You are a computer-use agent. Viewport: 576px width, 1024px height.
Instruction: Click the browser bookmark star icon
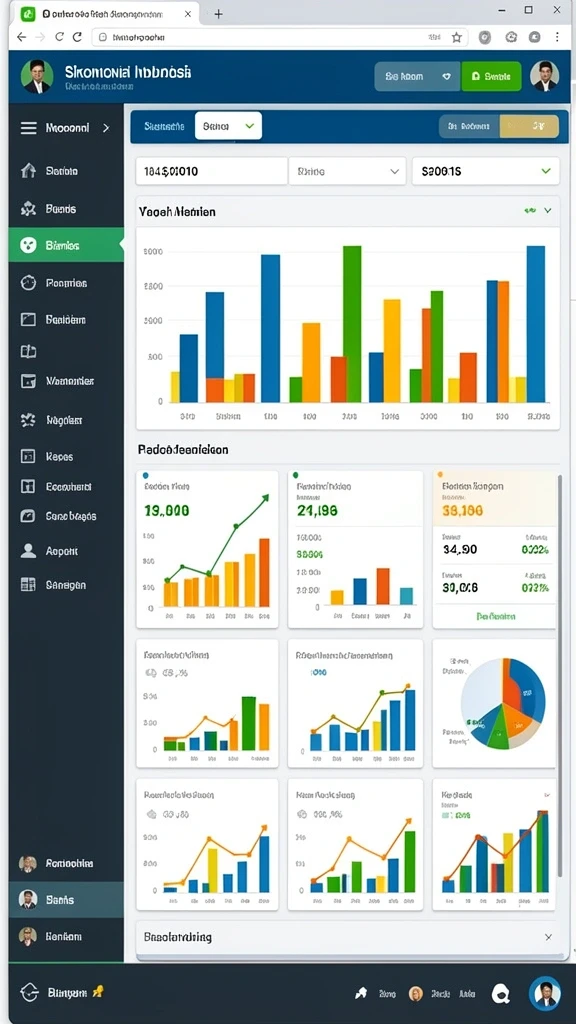tap(456, 37)
